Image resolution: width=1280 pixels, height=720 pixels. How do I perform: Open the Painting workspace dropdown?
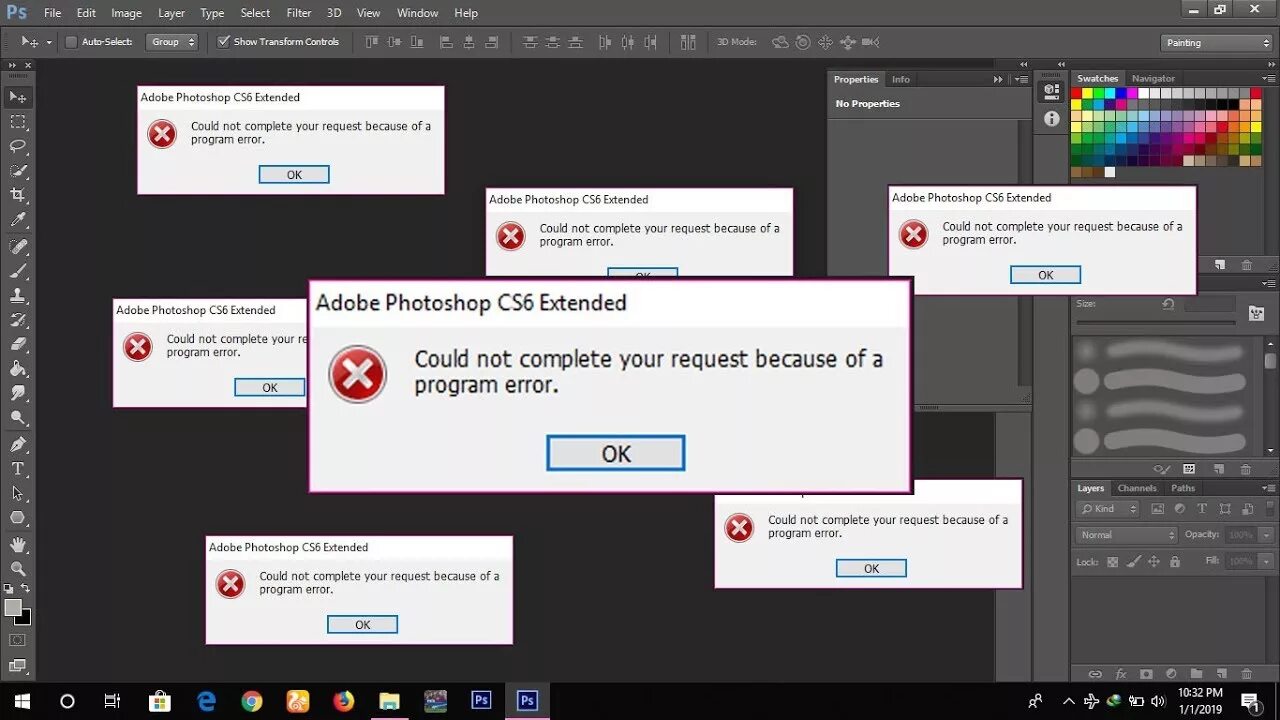coord(1217,43)
